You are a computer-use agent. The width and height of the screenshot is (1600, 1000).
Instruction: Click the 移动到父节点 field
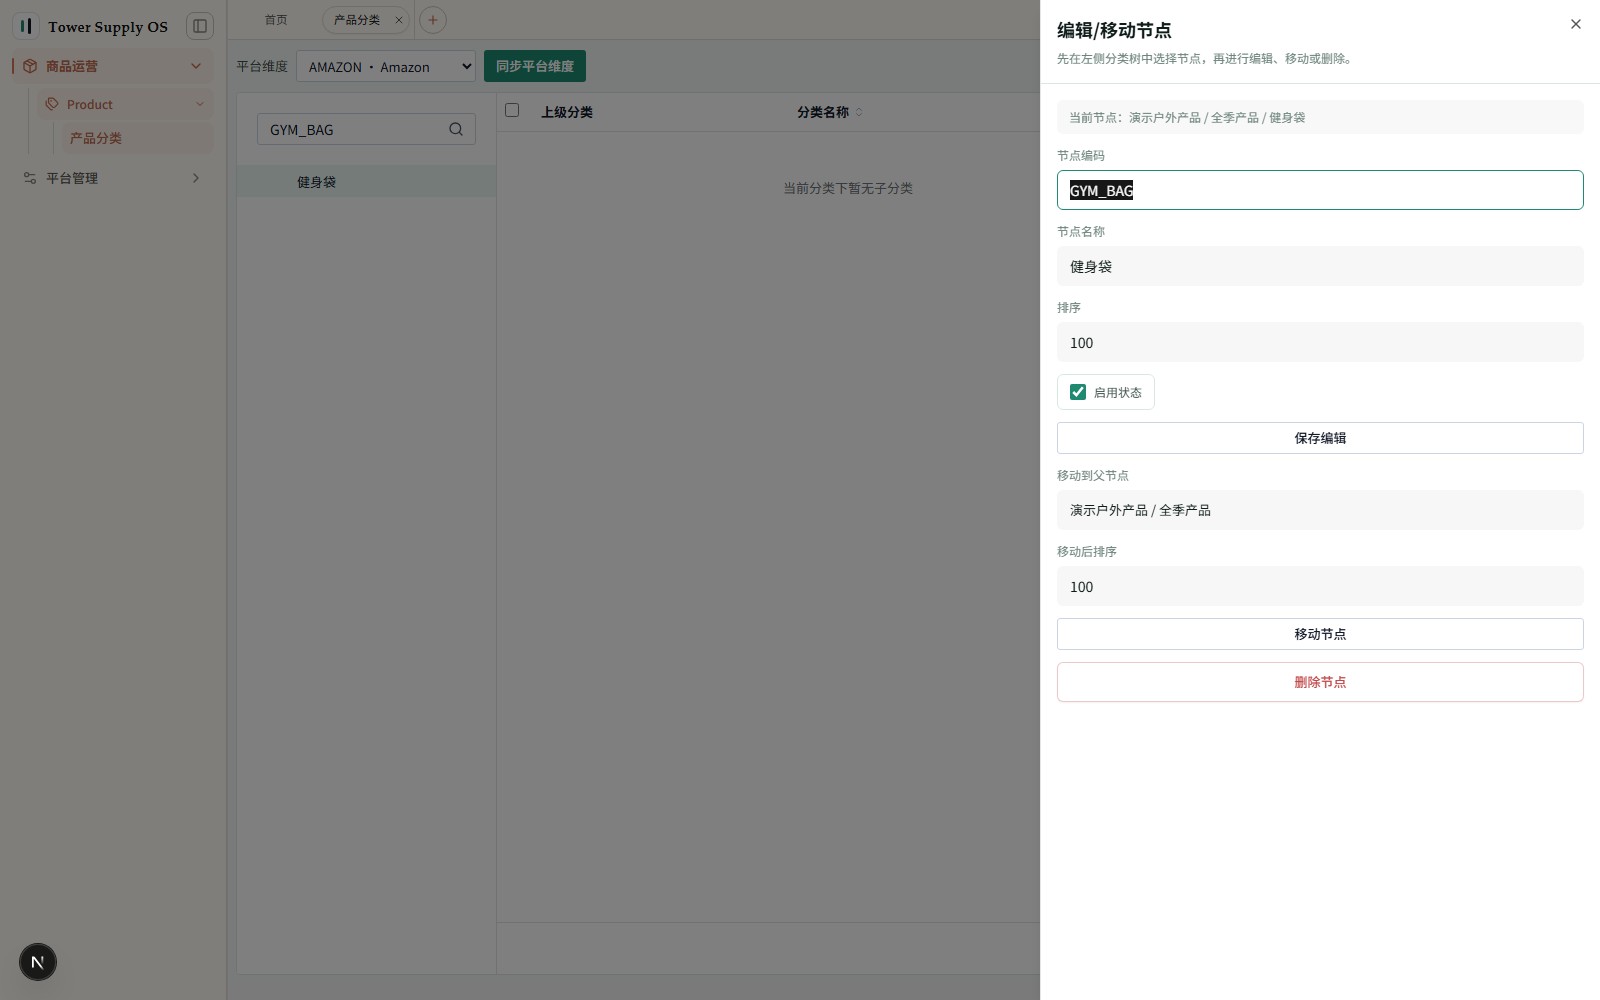[x=1320, y=510]
